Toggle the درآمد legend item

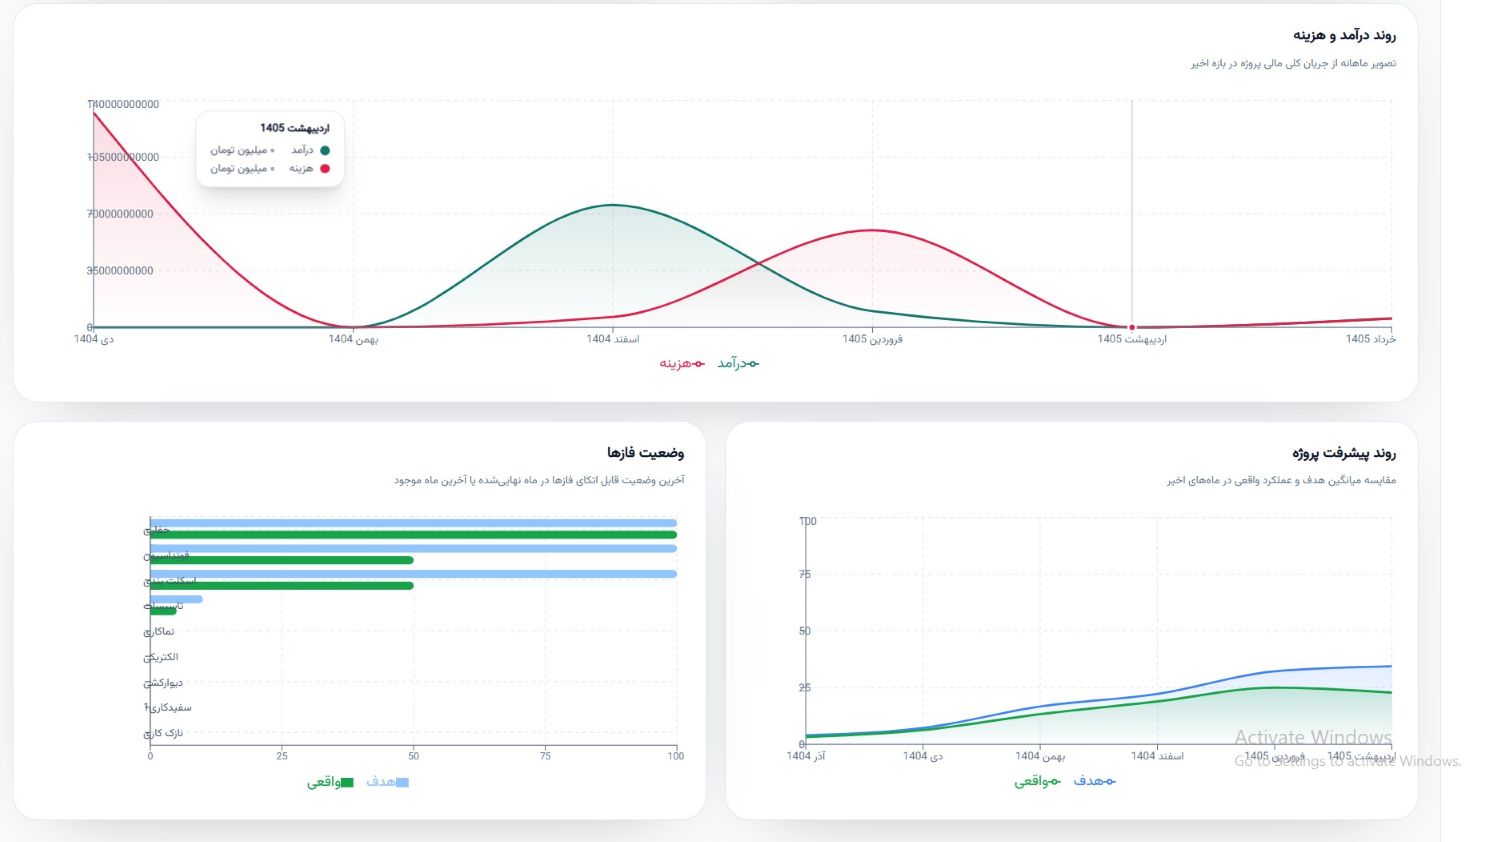738,363
